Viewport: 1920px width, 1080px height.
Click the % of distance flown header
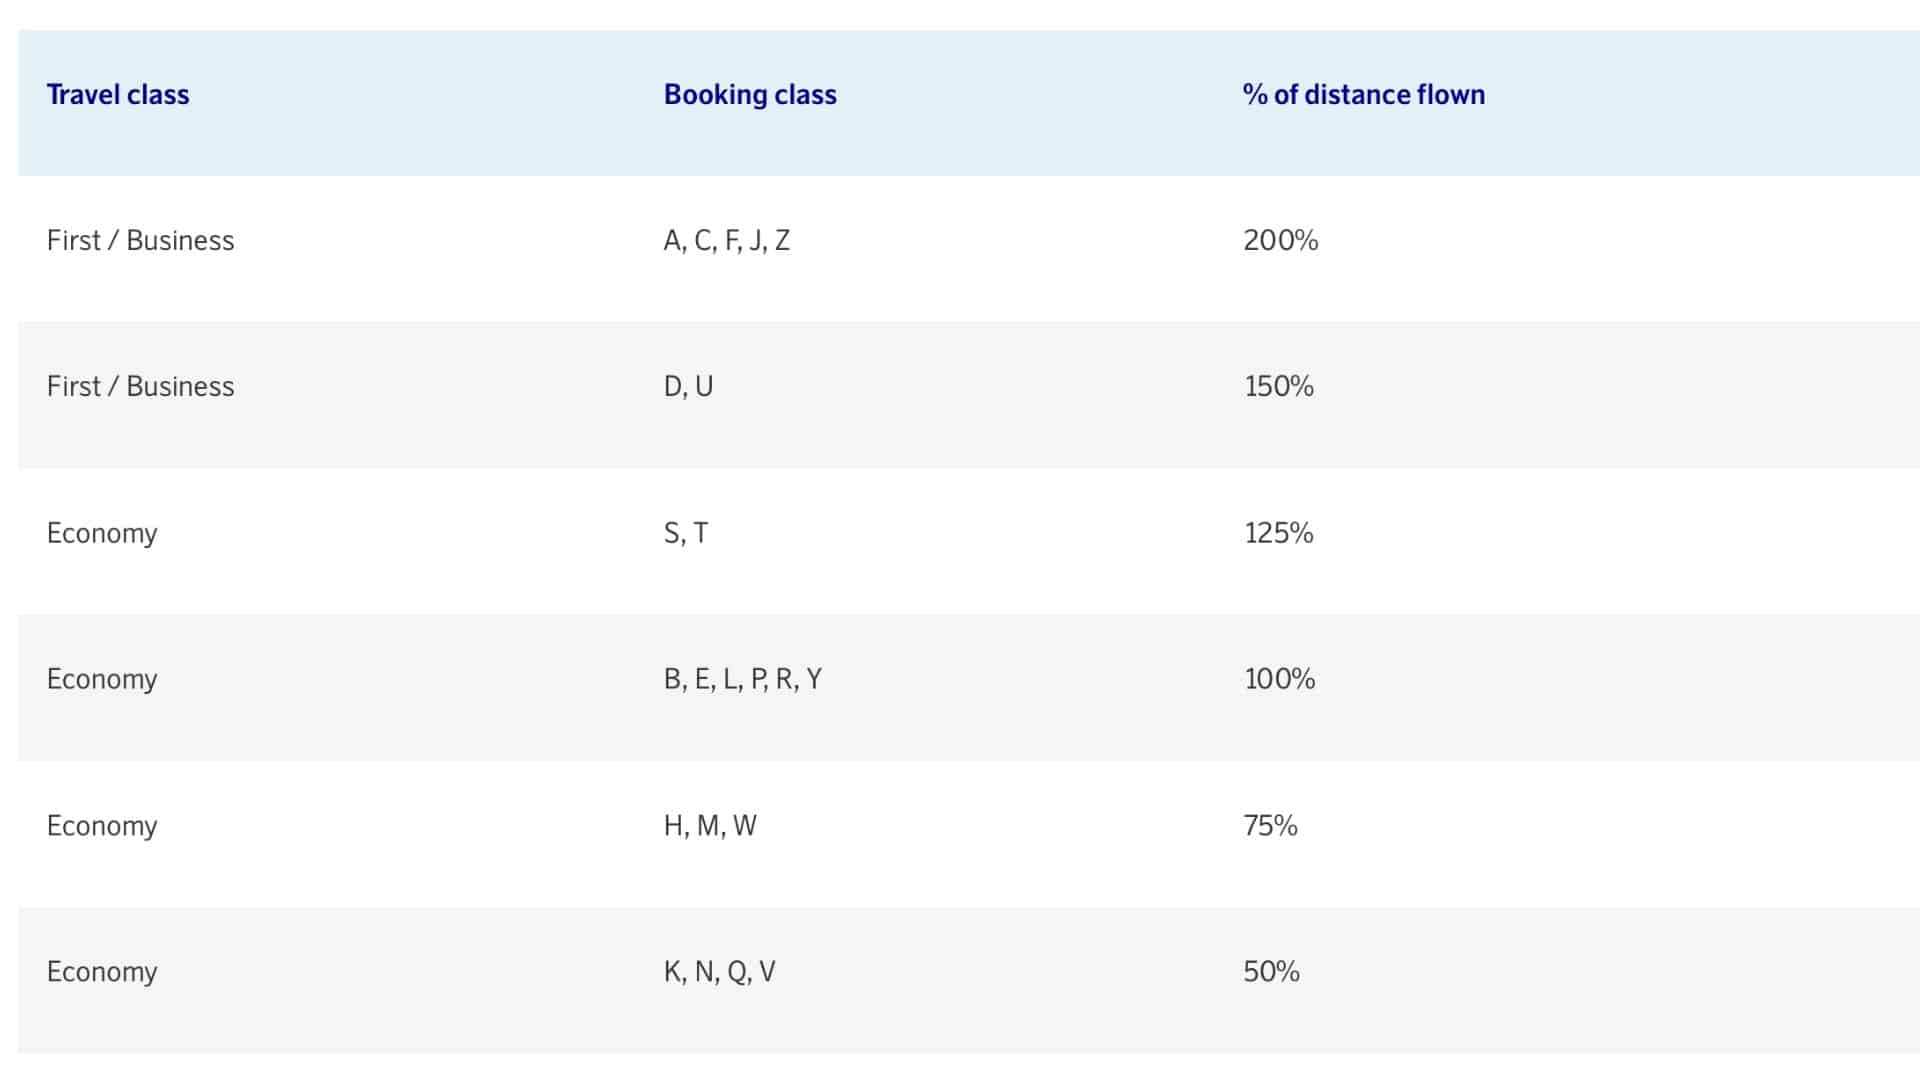[1364, 94]
